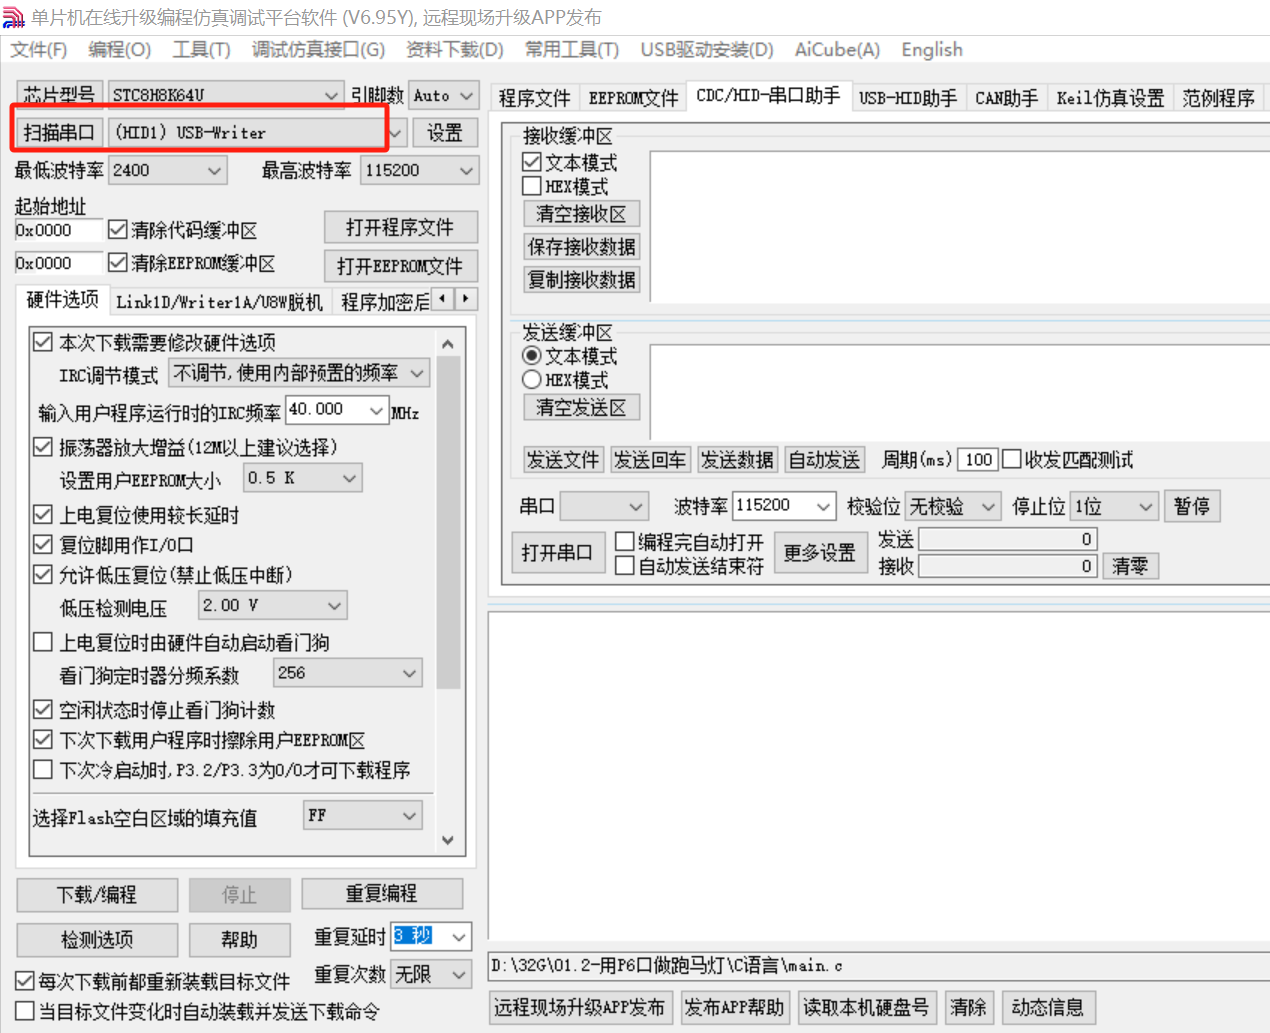Open the USB驱动安装(D) menu

tap(707, 50)
